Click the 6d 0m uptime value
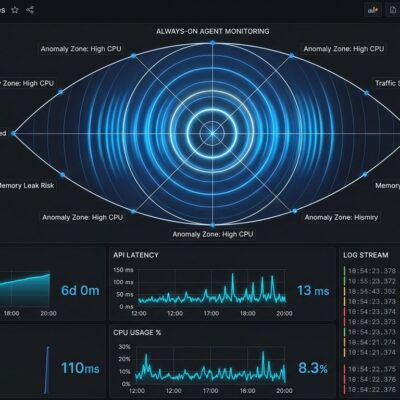400x400 pixels. tap(80, 291)
